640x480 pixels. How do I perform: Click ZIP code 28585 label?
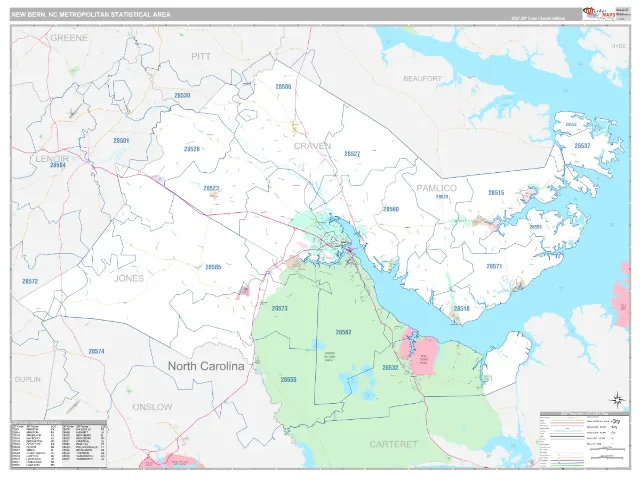(213, 267)
